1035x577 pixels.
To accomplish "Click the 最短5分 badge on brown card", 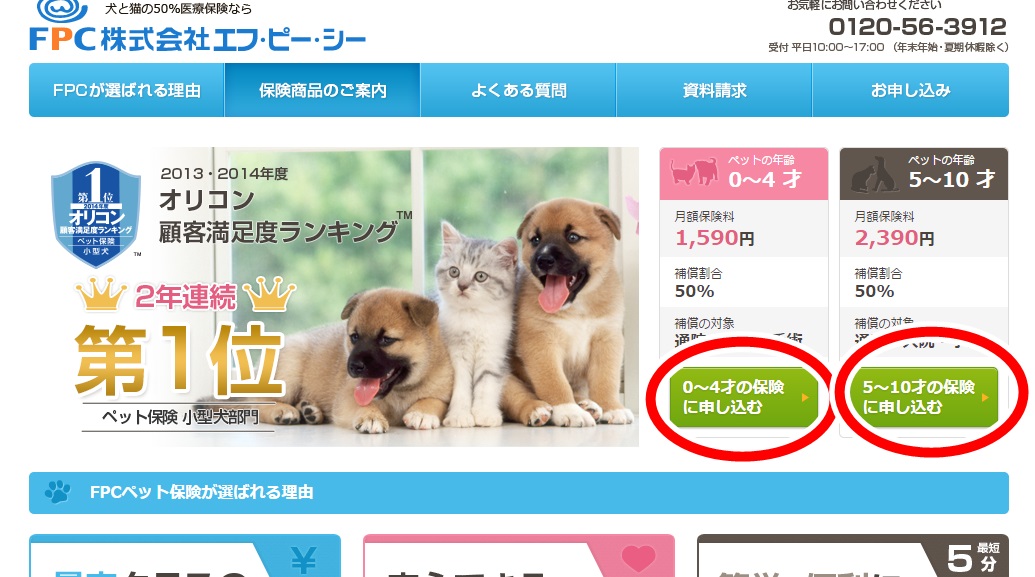I will click(x=974, y=558).
